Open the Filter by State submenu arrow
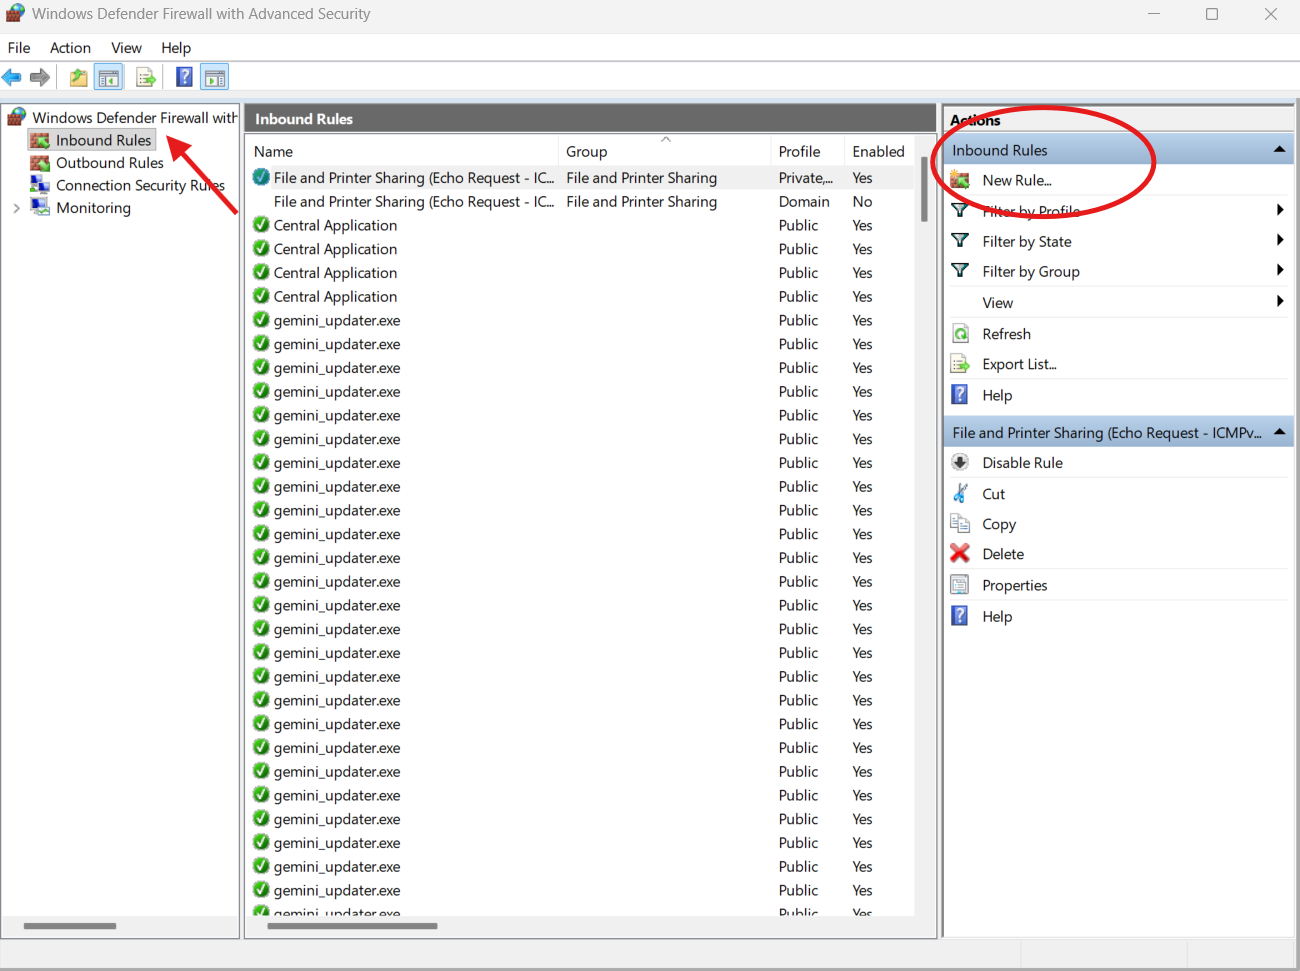The width and height of the screenshot is (1300, 971). coord(1279,241)
